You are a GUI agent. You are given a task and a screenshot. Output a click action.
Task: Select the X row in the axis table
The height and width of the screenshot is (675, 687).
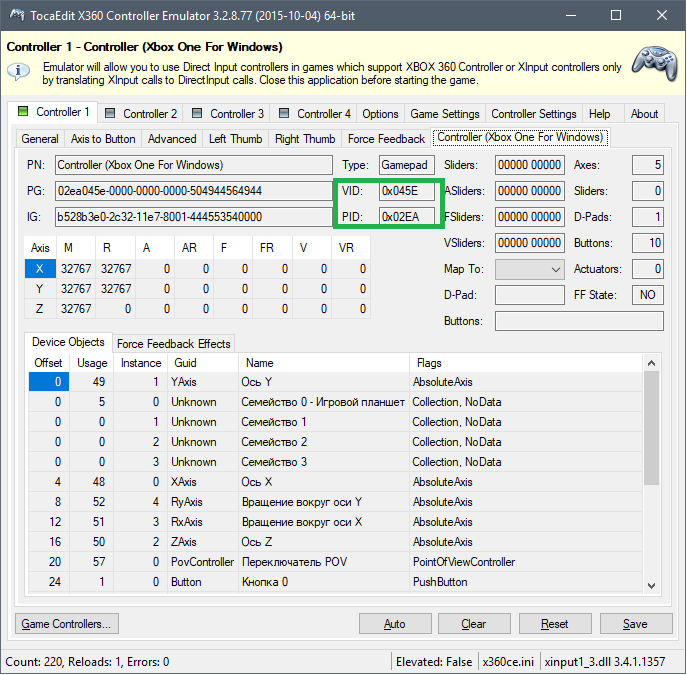(197, 269)
